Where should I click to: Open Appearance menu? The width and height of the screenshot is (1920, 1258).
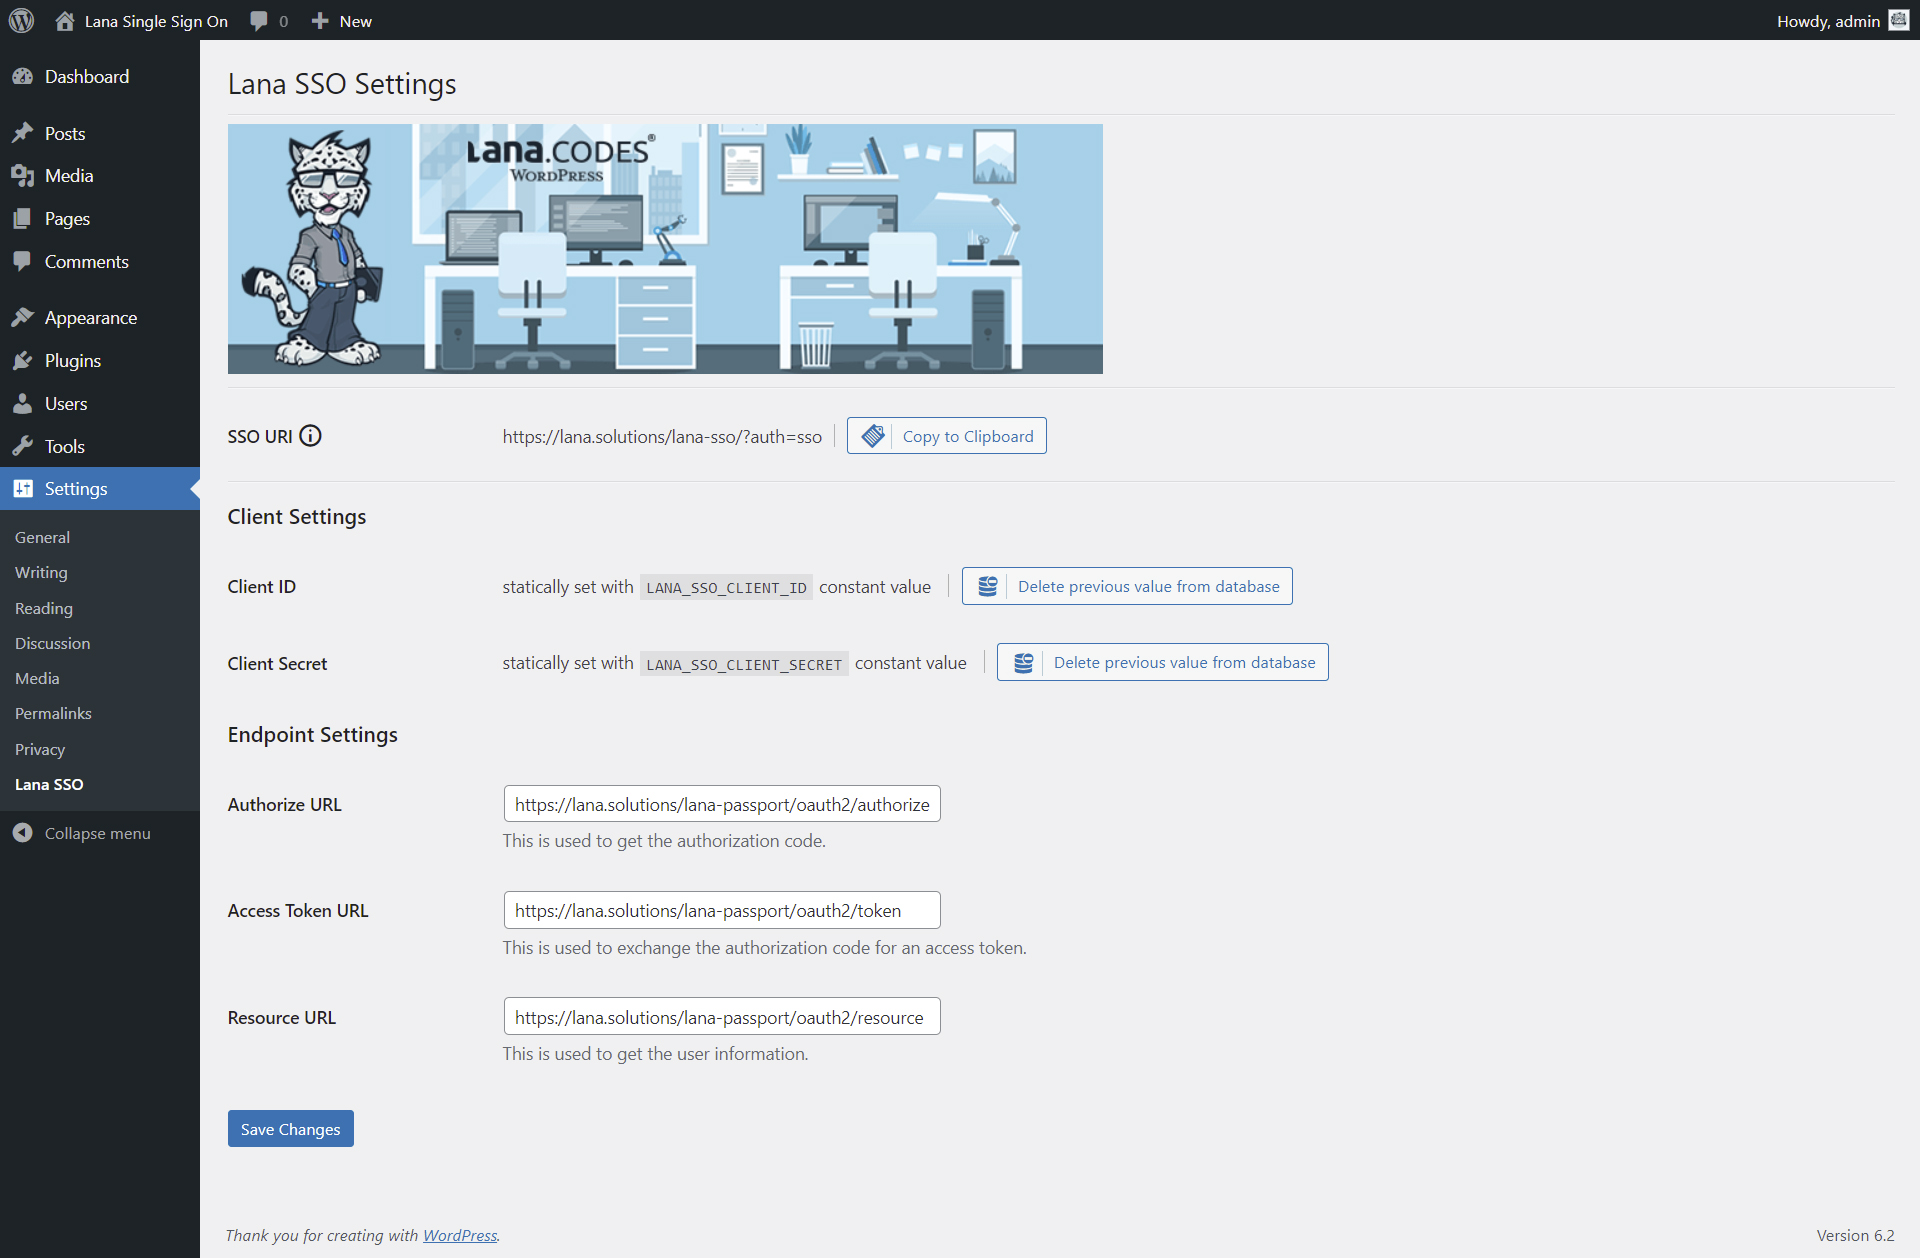point(100,318)
